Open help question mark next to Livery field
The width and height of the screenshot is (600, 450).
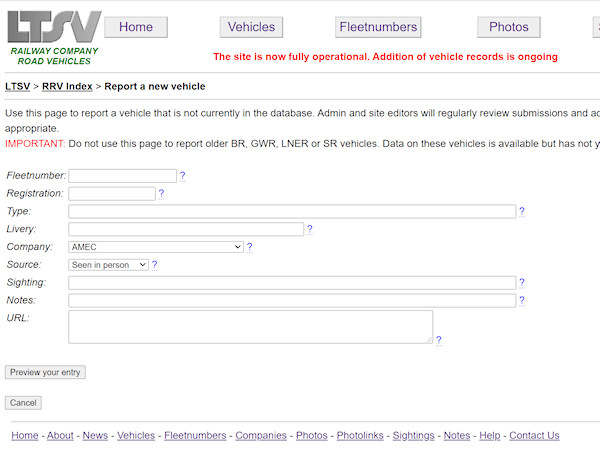pyautogui.click(x=310, y=230)
